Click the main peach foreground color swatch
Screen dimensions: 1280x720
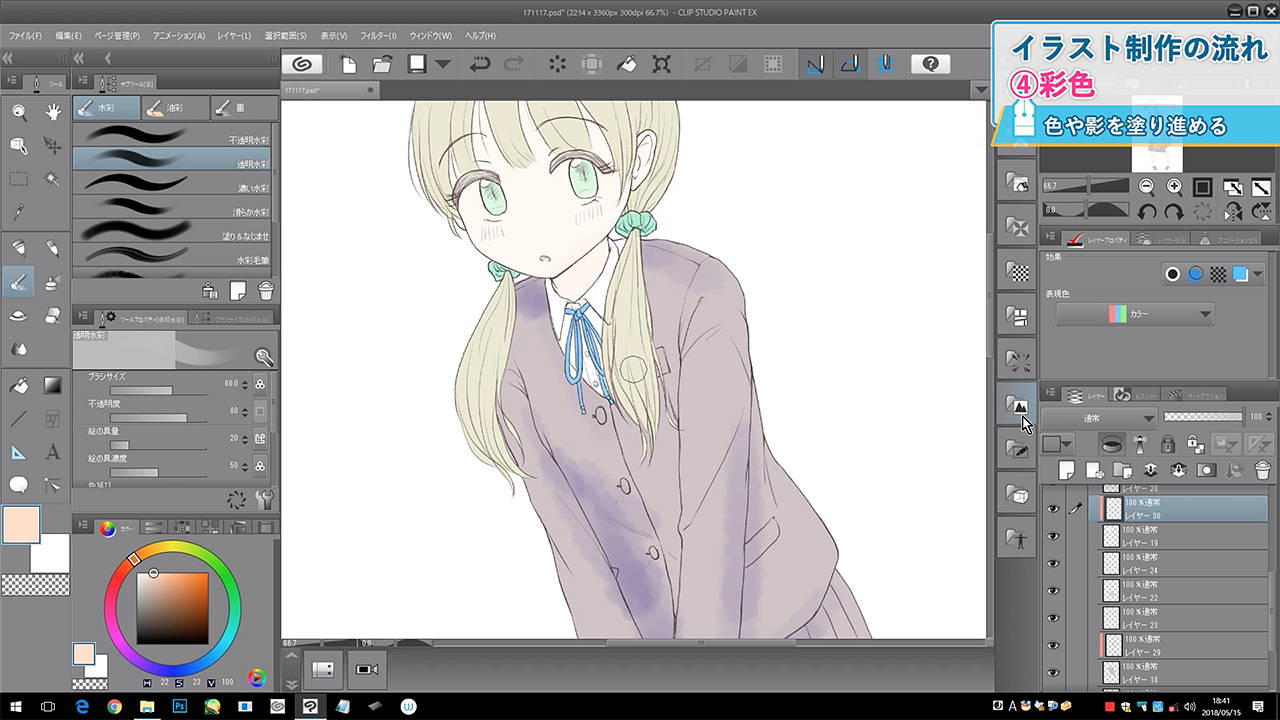(x=20, y=525)
